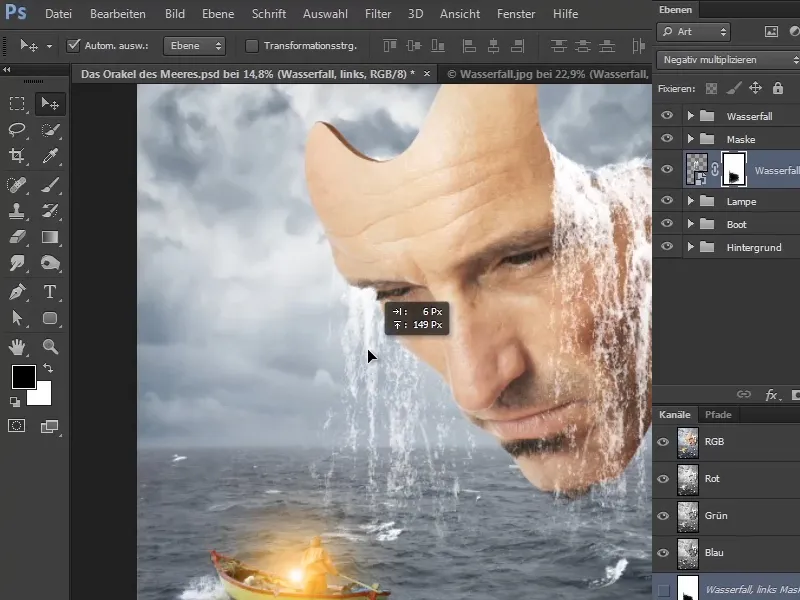The image size is (800, 600).
Task: Toggle visibility of the RGB channel
Action: (663, 442)
